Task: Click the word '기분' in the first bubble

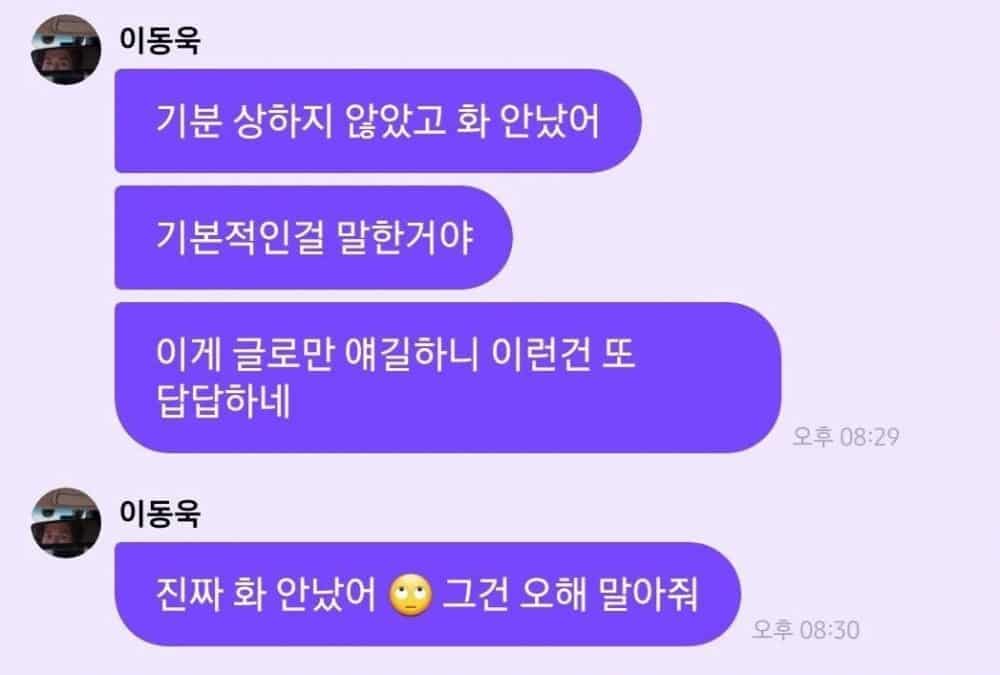Action: click(x=189, y=121)
